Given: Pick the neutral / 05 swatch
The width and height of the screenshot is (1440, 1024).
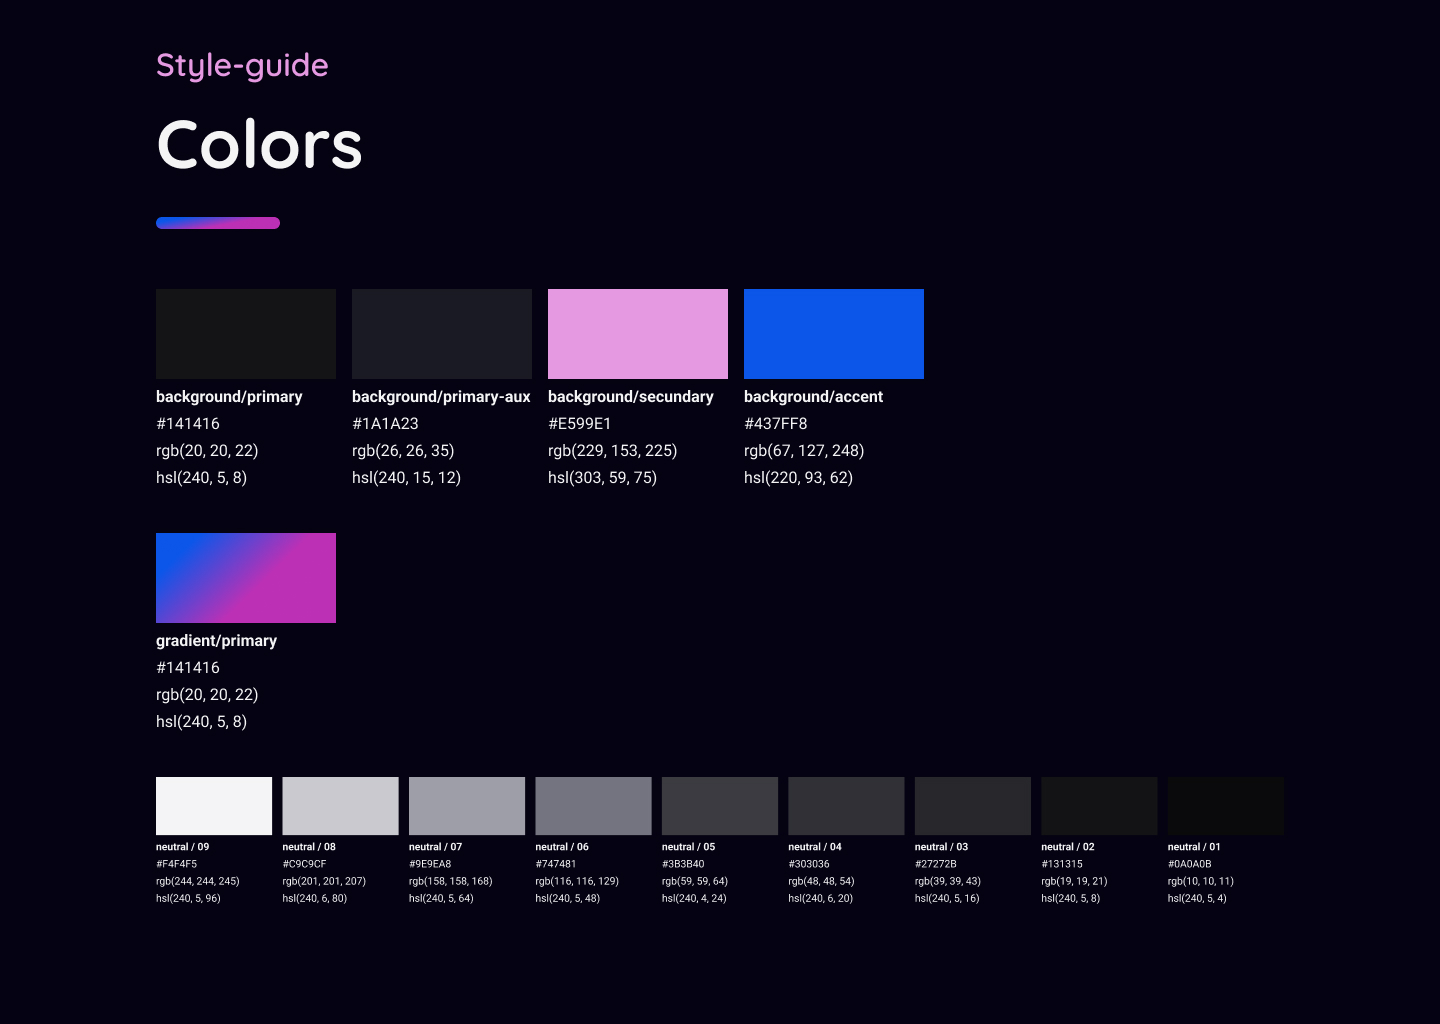Looking at the screenshot, I should [x=720, y=806].
